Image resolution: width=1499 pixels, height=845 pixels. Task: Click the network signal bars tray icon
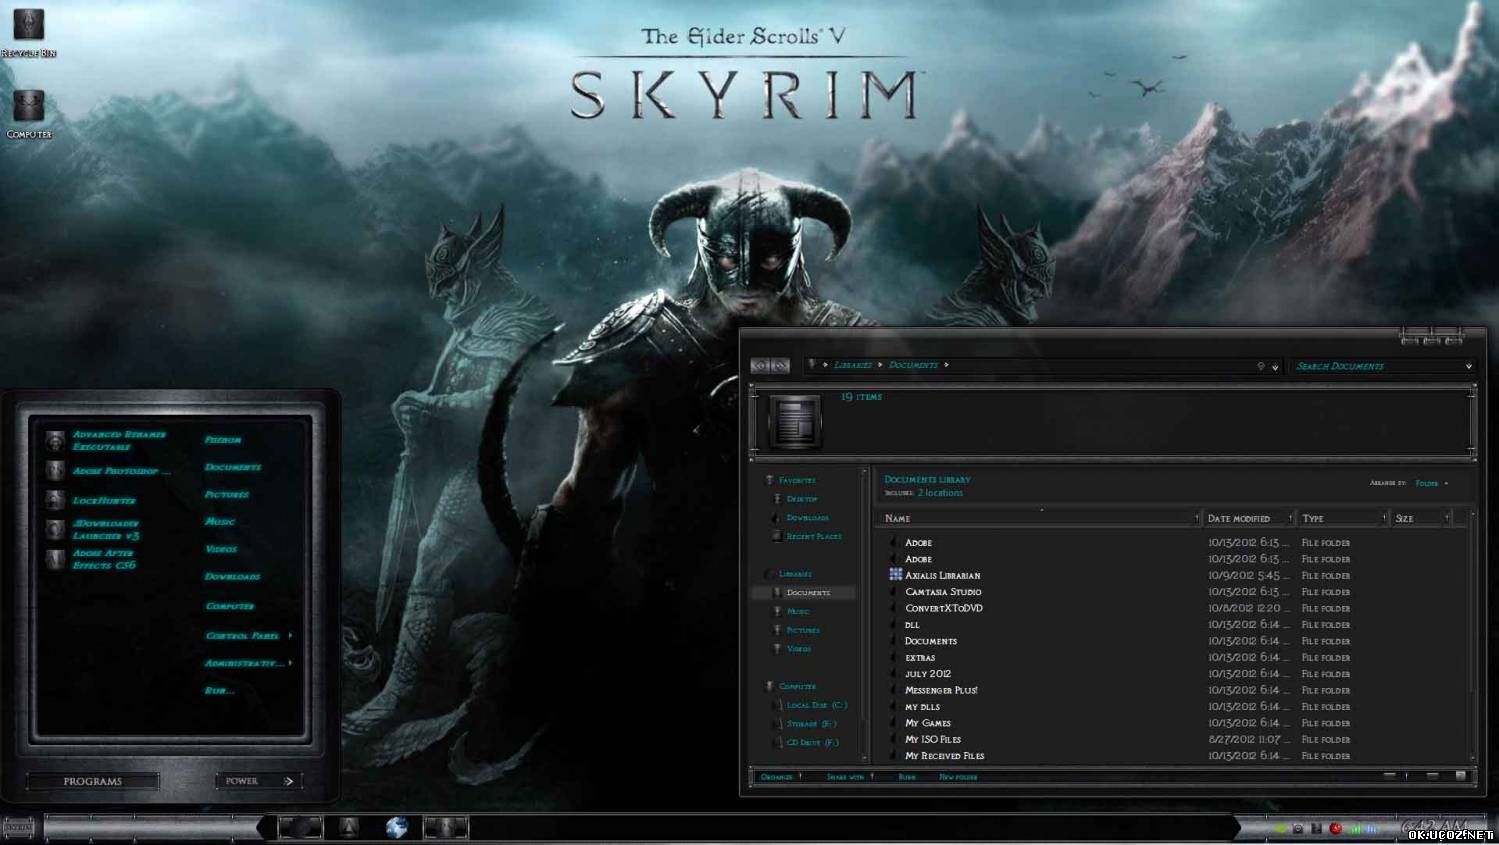1355,828
